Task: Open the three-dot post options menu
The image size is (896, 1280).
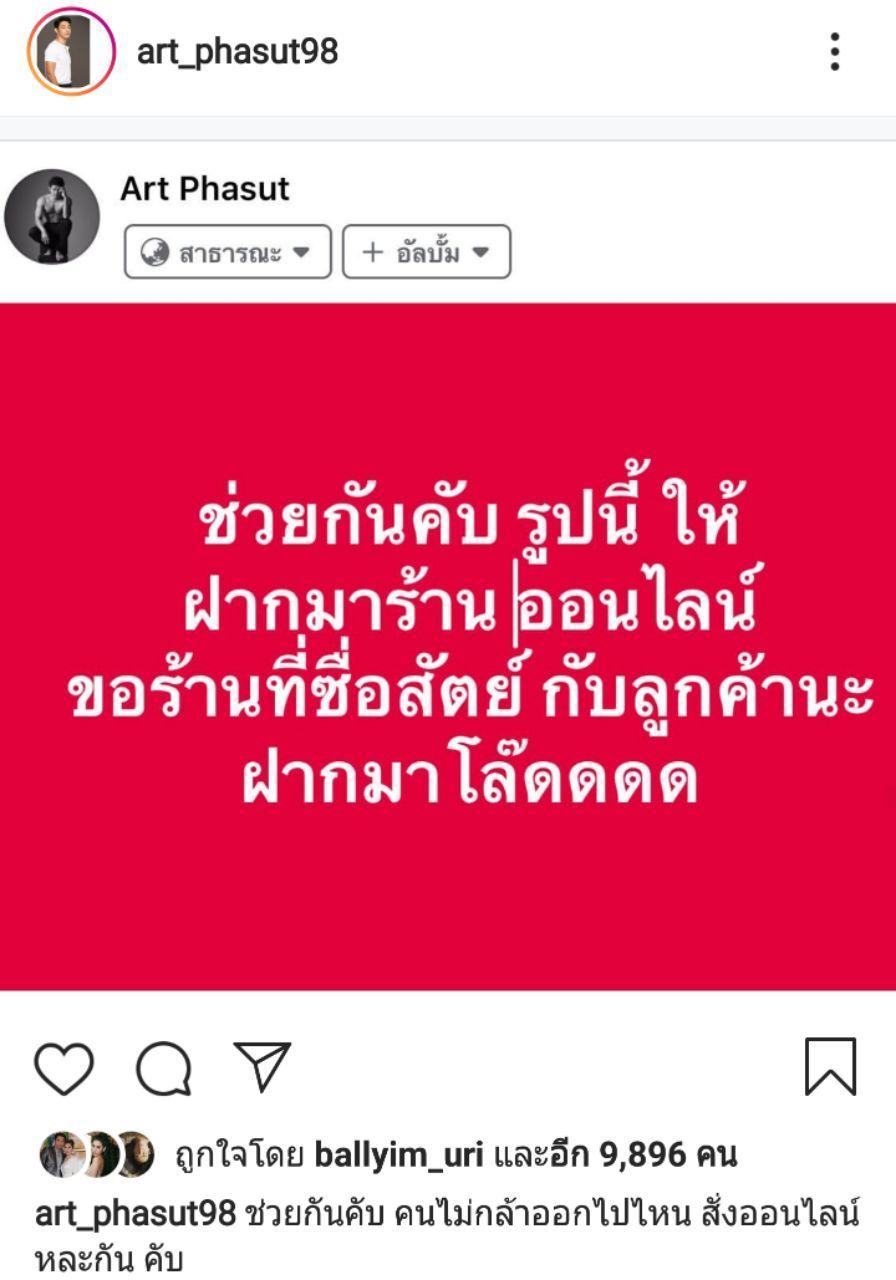Action: pyautogui.click(x=834, y=51)
